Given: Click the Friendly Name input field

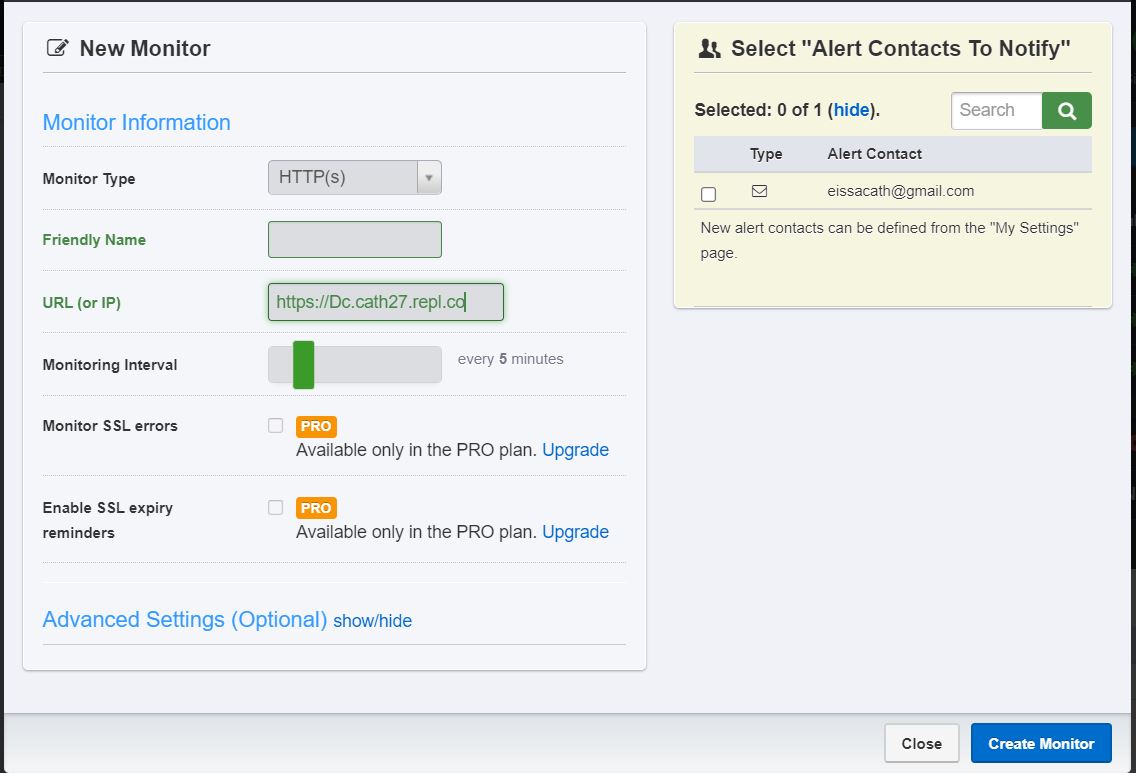Looking at the screenshot, I should coord(354,240).
